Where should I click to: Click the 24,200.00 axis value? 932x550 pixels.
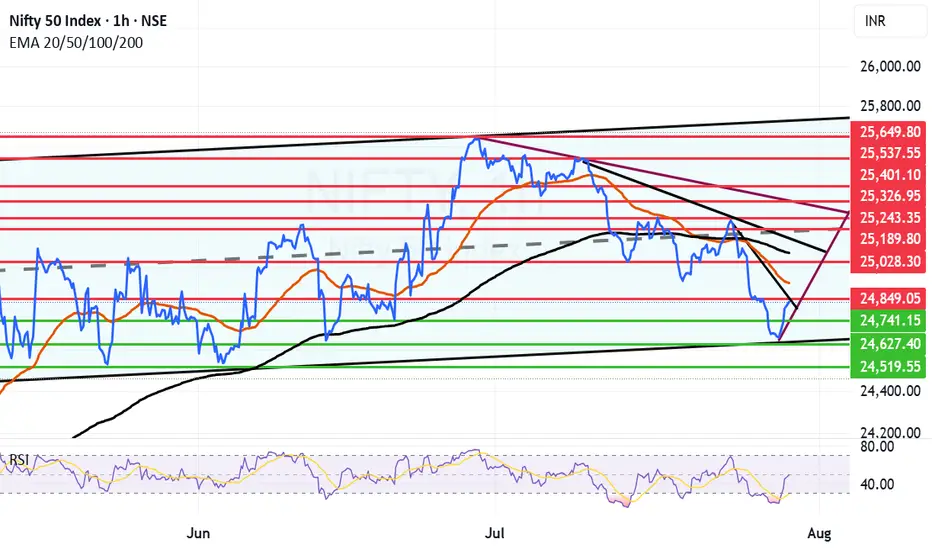[890, 432]
